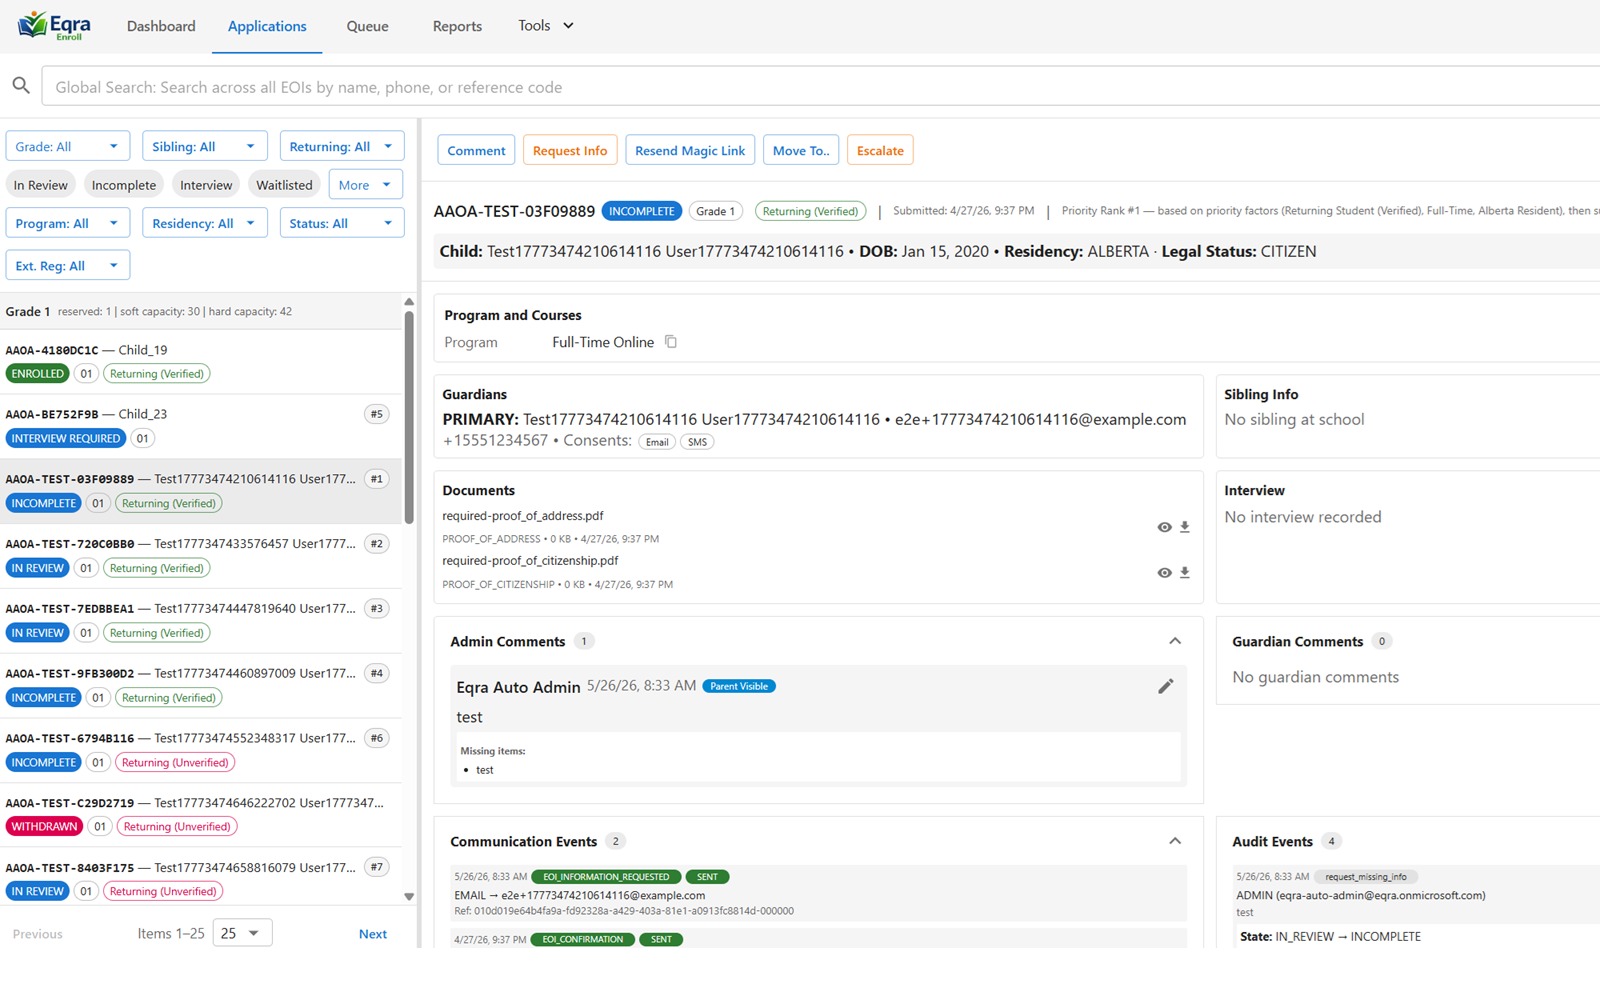Click the ENROLLED status badge
The image size is (1600, 1000).
(x=38, y=374)
